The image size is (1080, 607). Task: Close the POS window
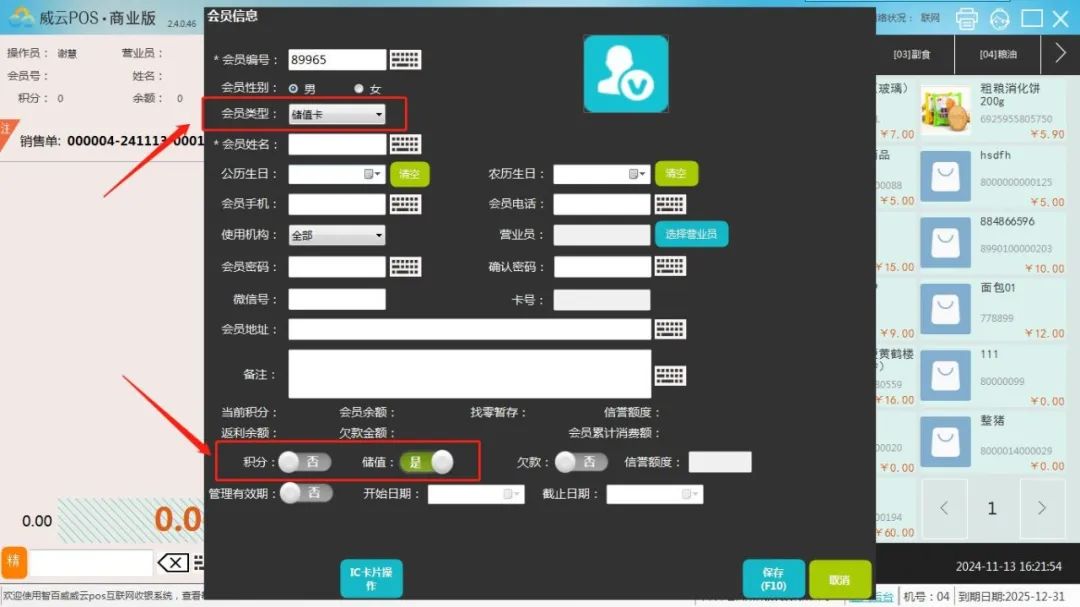coord(1061,19)
